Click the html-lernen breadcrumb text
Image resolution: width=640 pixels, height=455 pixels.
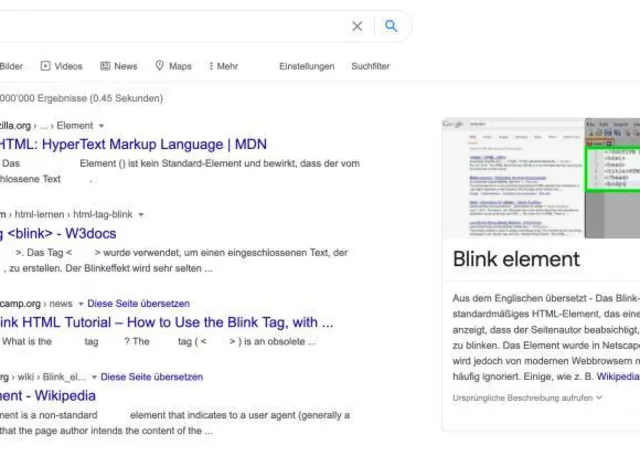click(40, 215)
